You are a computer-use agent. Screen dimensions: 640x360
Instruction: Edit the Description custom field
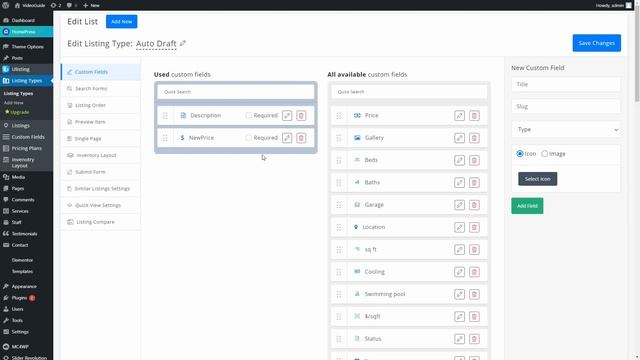[287, 116]
